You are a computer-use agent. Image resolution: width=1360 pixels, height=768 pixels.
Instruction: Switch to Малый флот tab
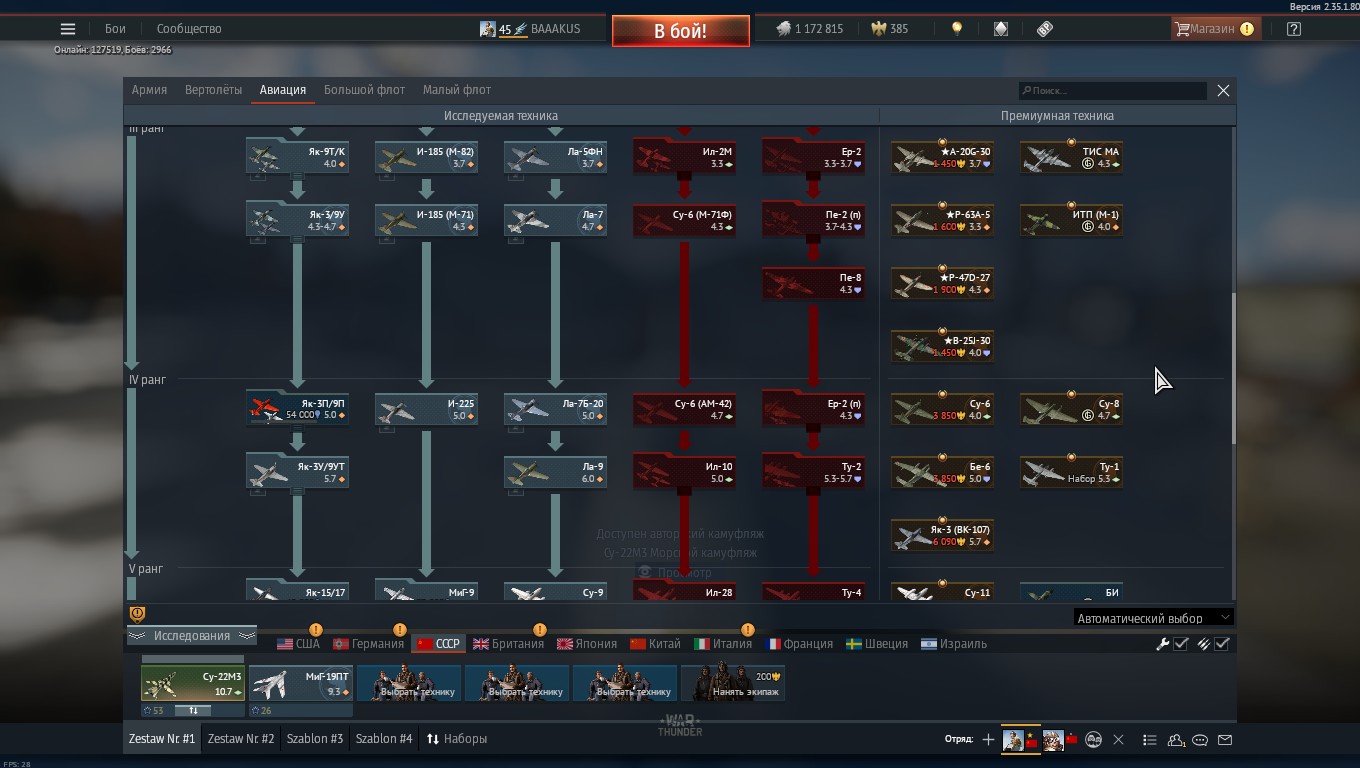456,90
